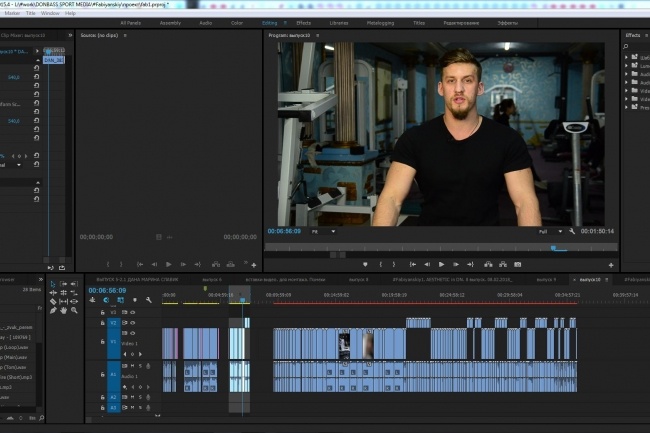650x433 pixels.
Task: Open Program monitor button editor plus
Action: pyautogui.click(x=611, y=265)
